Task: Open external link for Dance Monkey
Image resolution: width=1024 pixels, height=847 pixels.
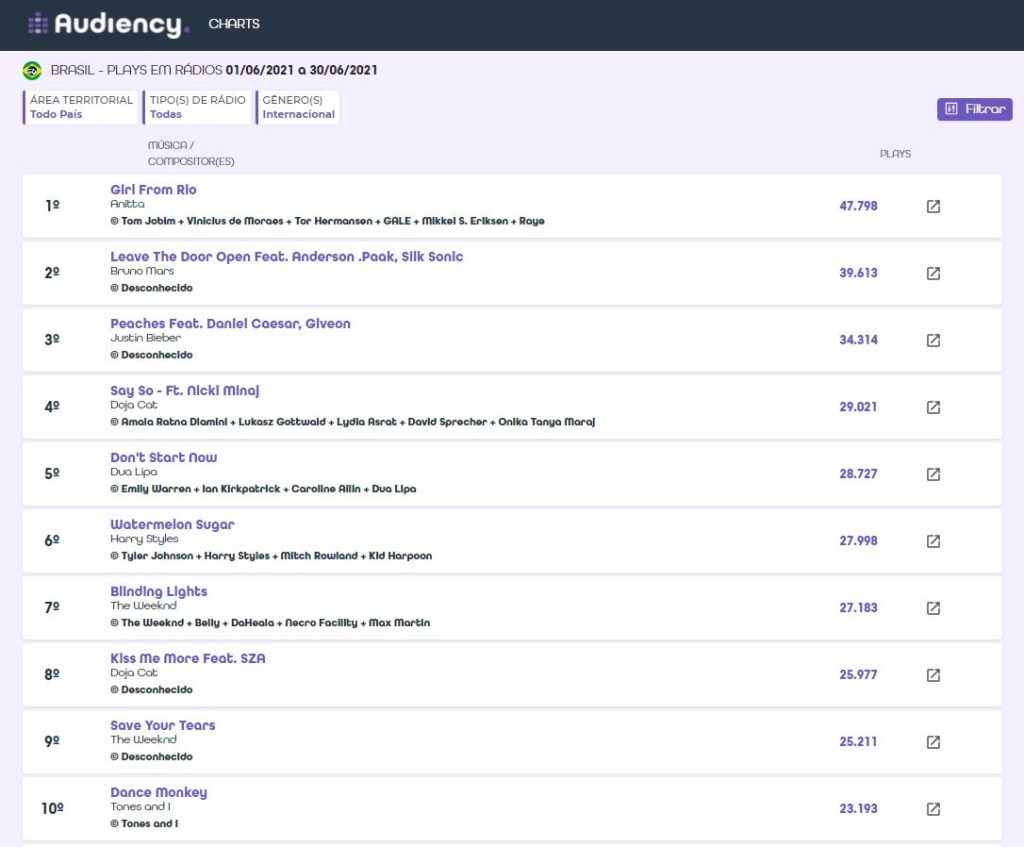Action: tap(933, 808)
